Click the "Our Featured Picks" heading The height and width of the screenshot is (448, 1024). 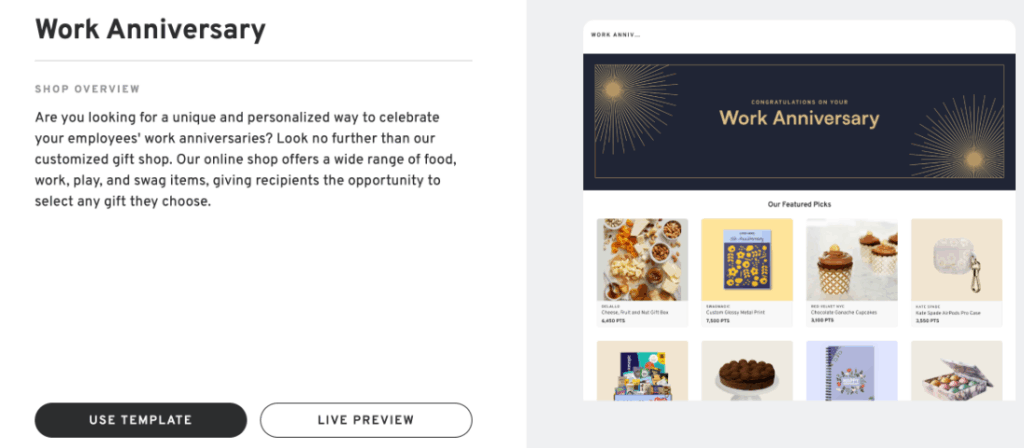coord(799,204)
